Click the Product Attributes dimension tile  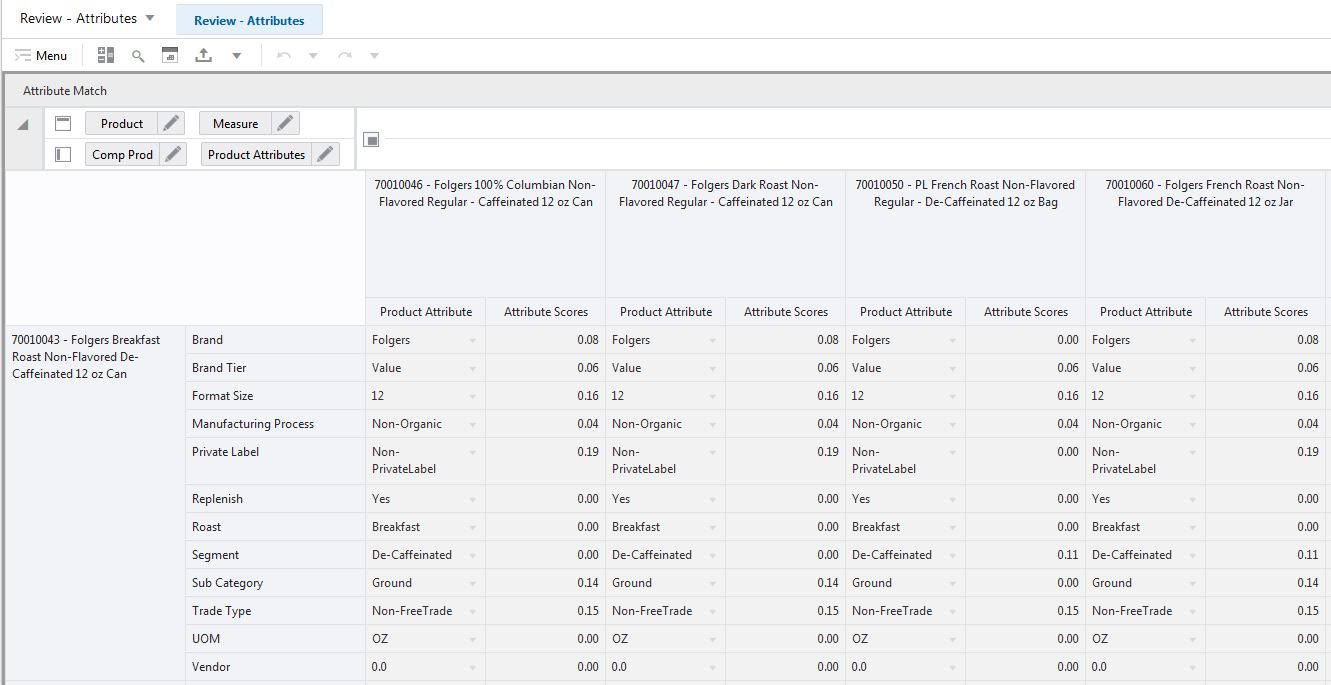[x=256, y=155]
